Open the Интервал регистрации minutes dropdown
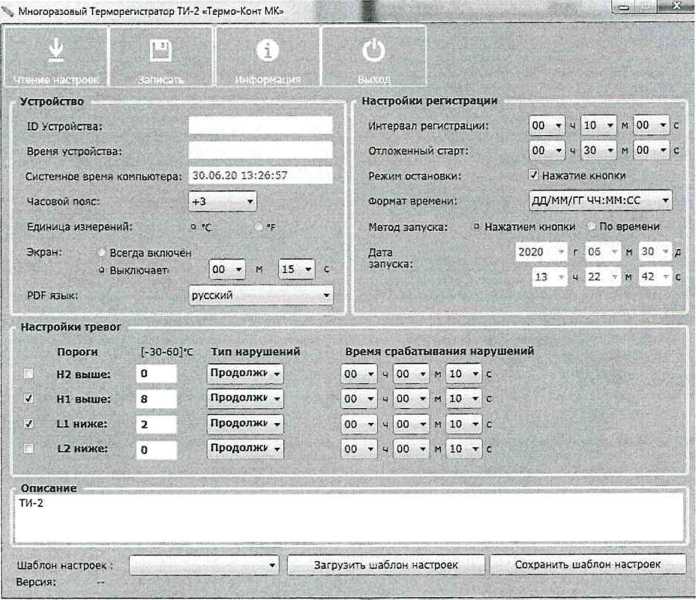 (599, 126)
